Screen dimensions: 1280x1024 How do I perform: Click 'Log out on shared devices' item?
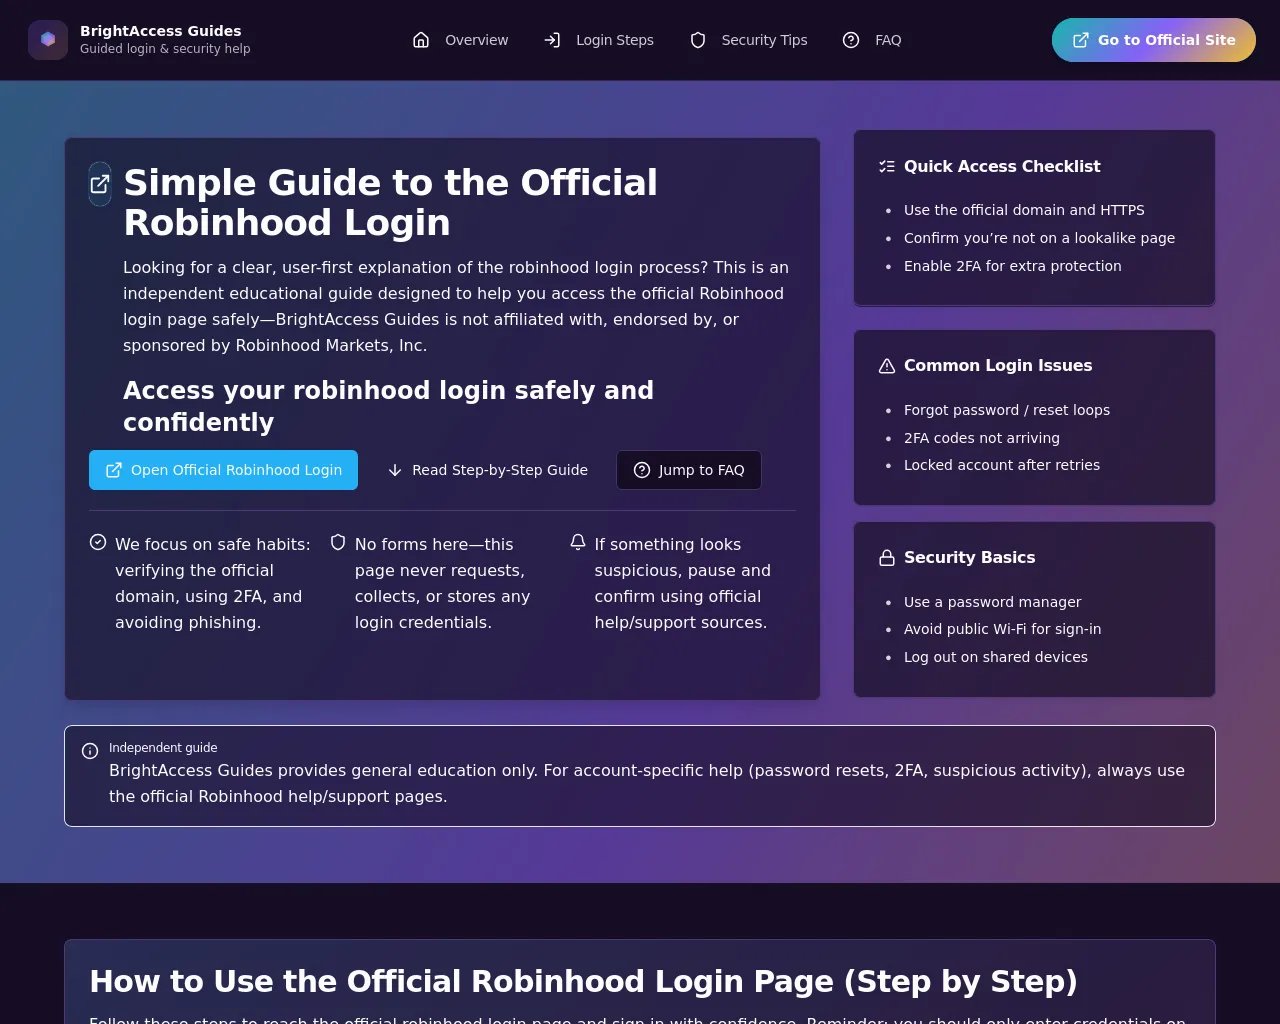996,657
